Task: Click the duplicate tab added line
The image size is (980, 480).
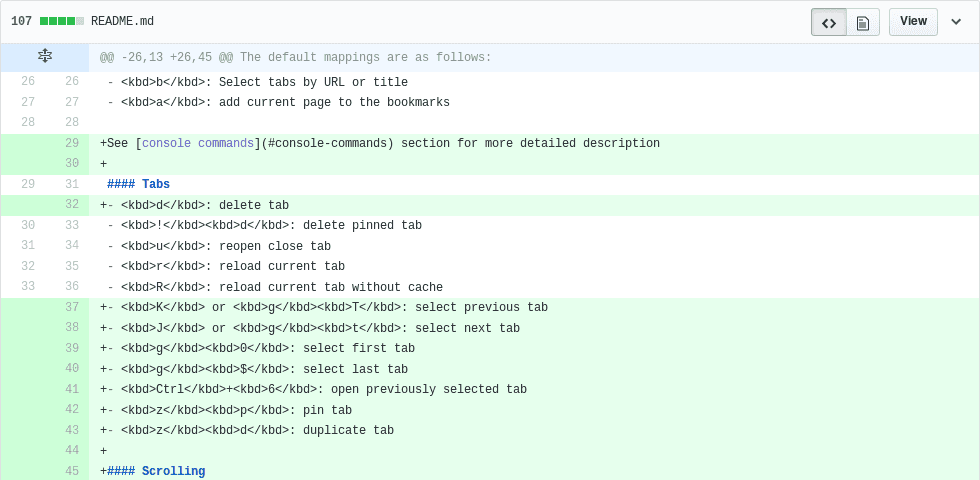Action: coord(534,430)
